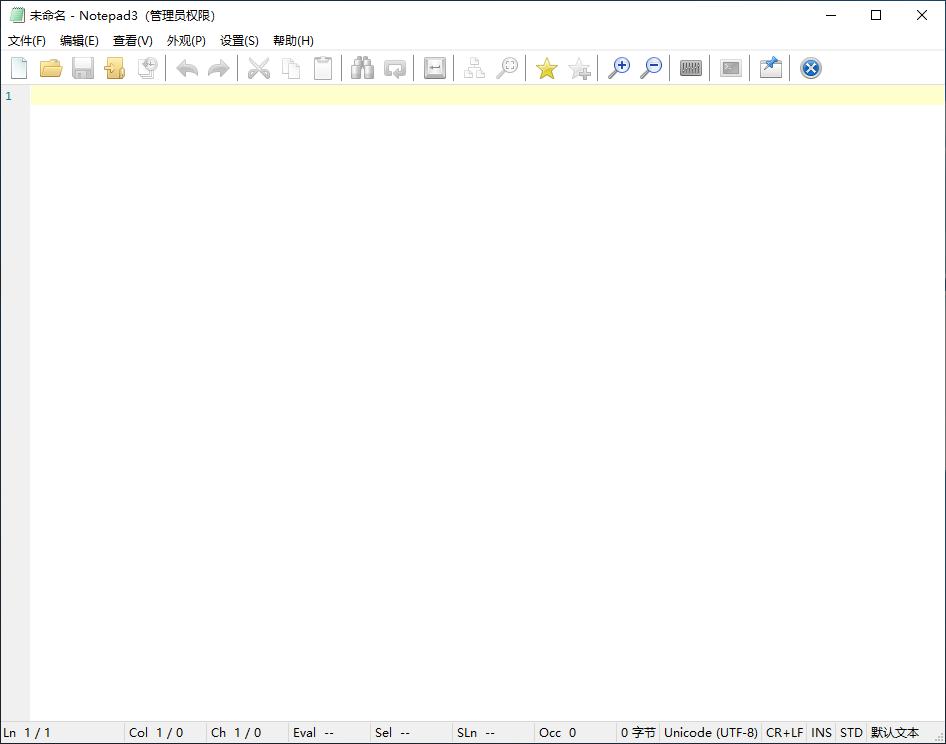Image resolution: width=946 pixels, height=744 pixels.
Task: Launch the console via the terminal icon
Action: (x=730, y=67)
